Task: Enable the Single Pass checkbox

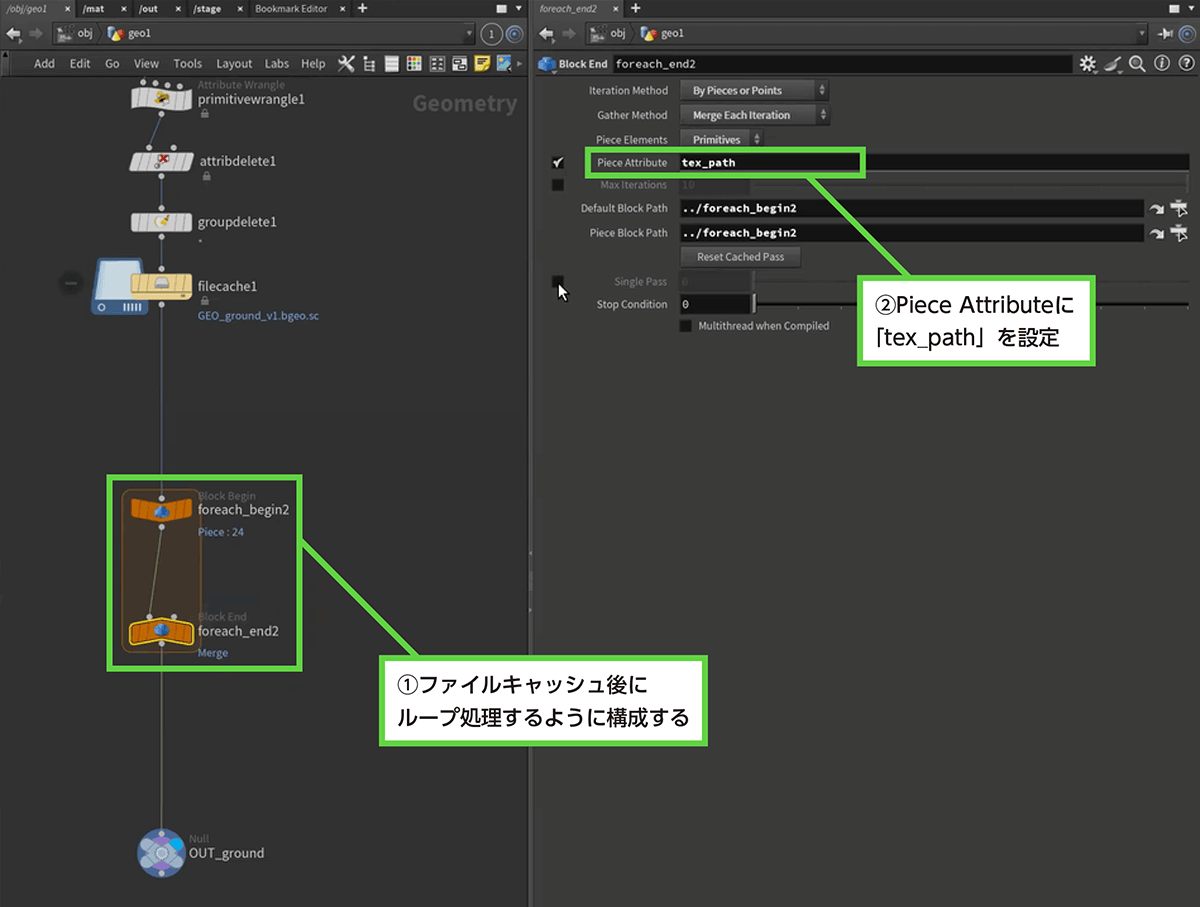Action: [x=558, y=282]
